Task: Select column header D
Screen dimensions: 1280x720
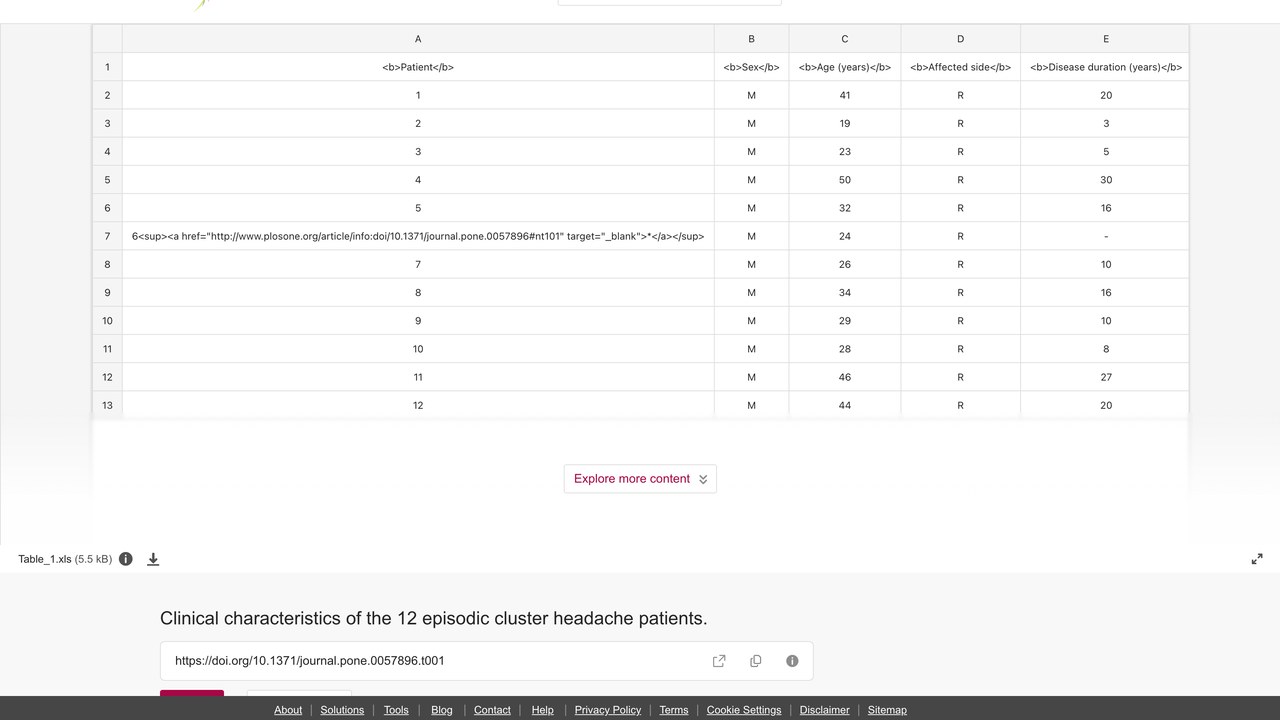Action: (960, 39)
